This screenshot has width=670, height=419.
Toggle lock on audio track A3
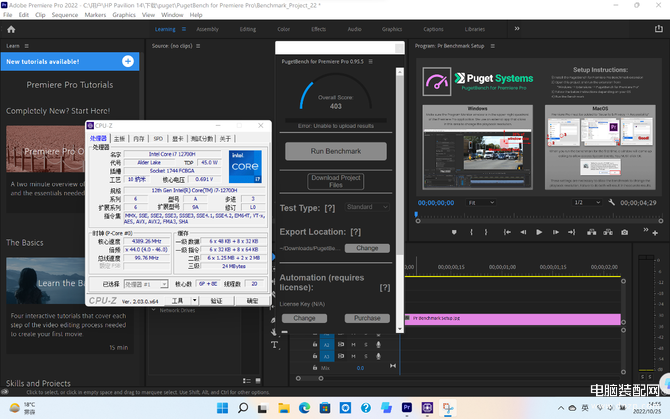[x=315, y=356]
